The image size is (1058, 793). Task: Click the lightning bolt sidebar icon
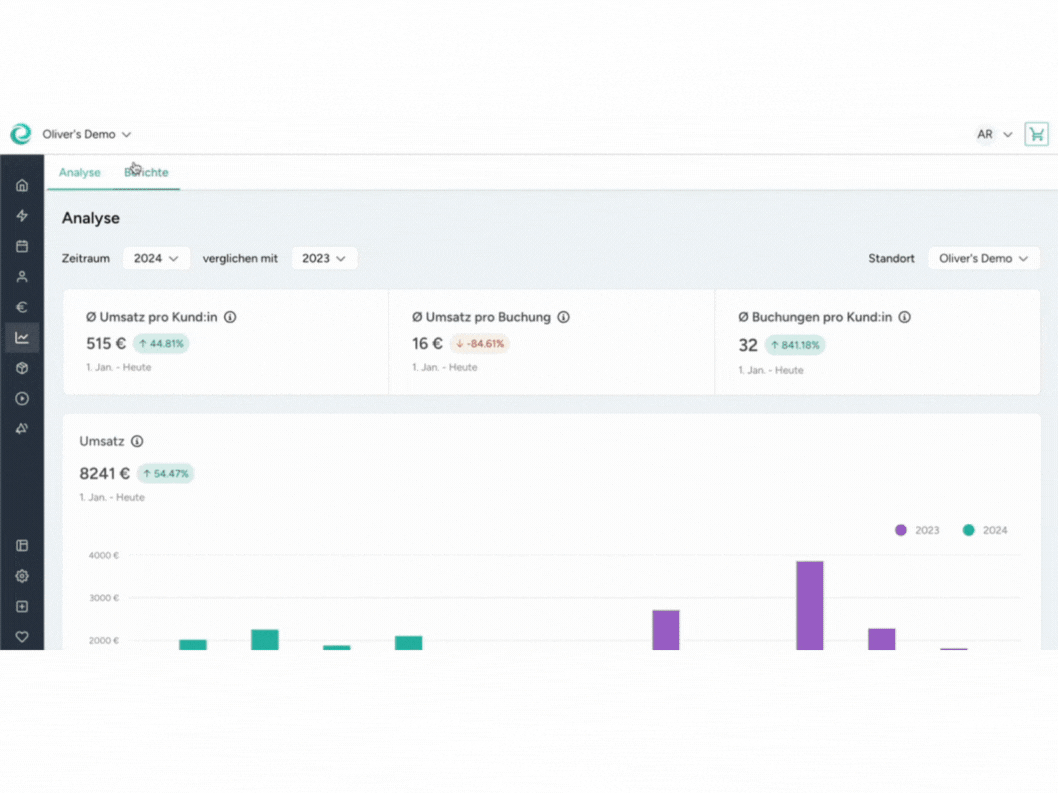click(x=22, y=216)
